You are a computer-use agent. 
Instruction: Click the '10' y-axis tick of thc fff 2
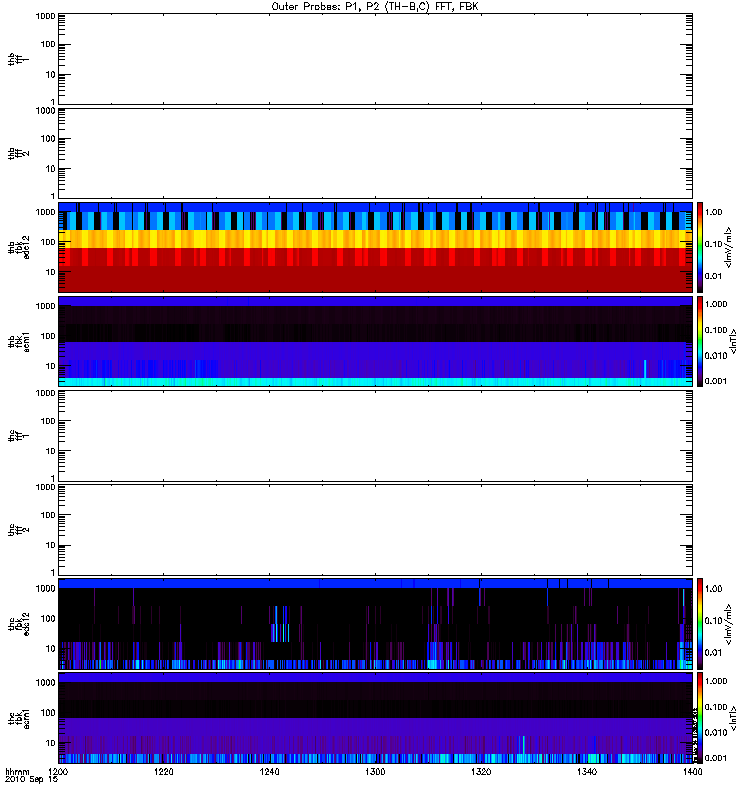tap(51, 545)
